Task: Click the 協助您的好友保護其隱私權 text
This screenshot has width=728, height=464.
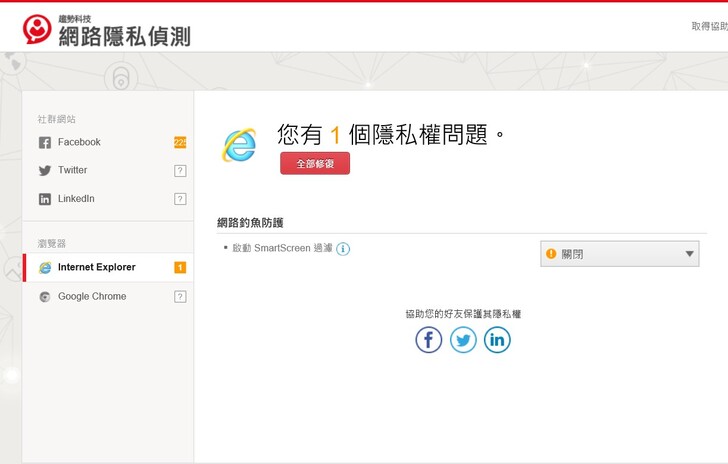Action: point(463,314)
